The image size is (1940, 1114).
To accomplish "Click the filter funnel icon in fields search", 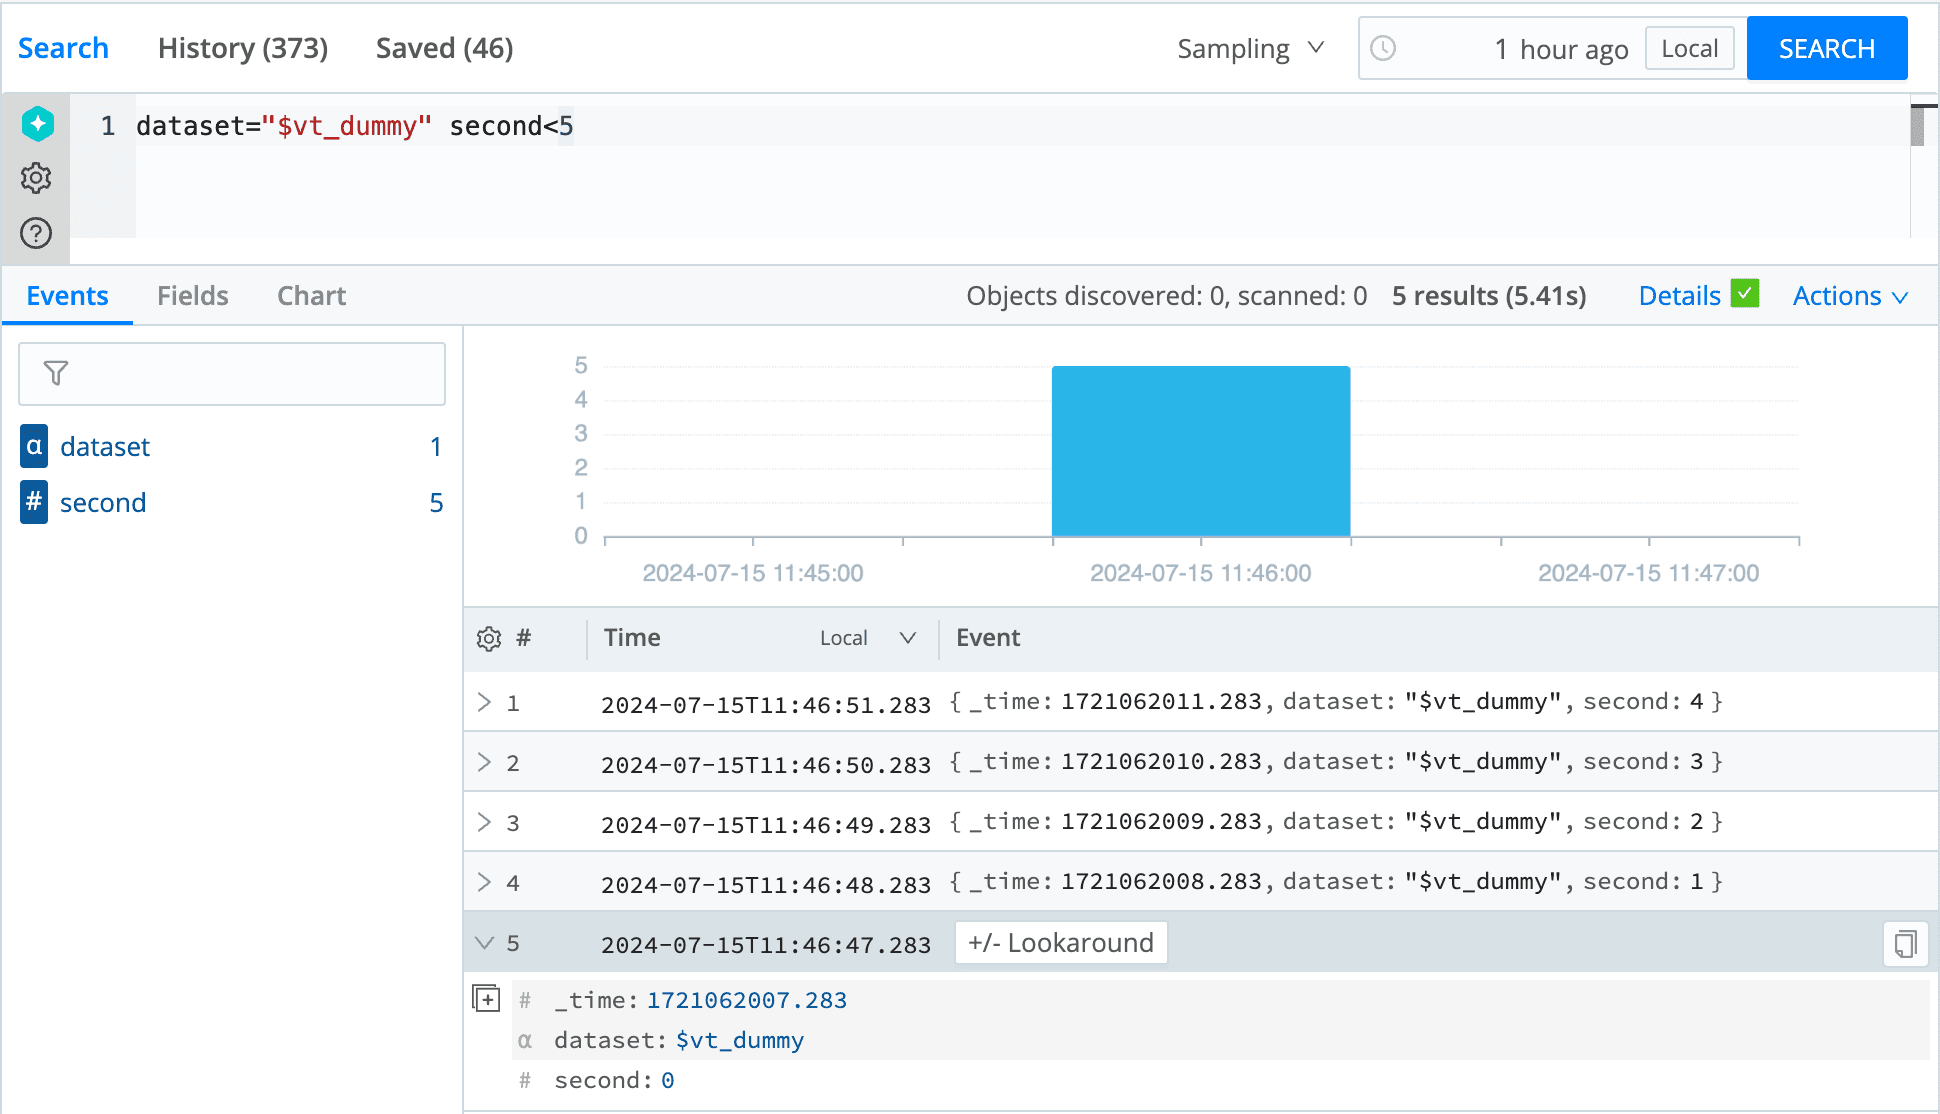I will click(56, 373).
